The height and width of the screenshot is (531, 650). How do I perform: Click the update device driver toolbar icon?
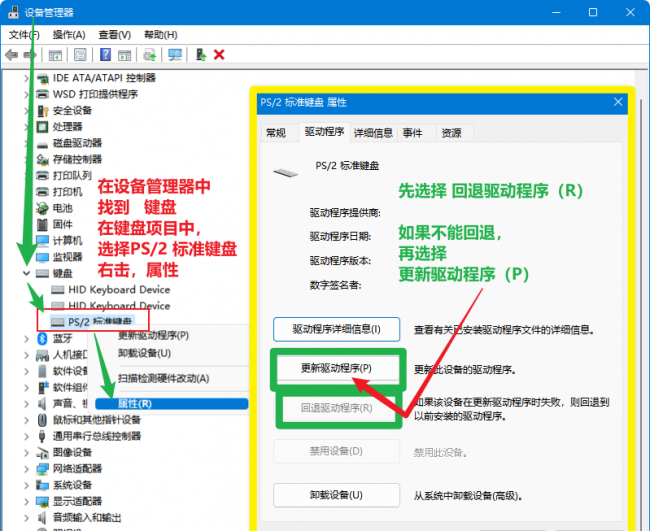click(150, 55)
